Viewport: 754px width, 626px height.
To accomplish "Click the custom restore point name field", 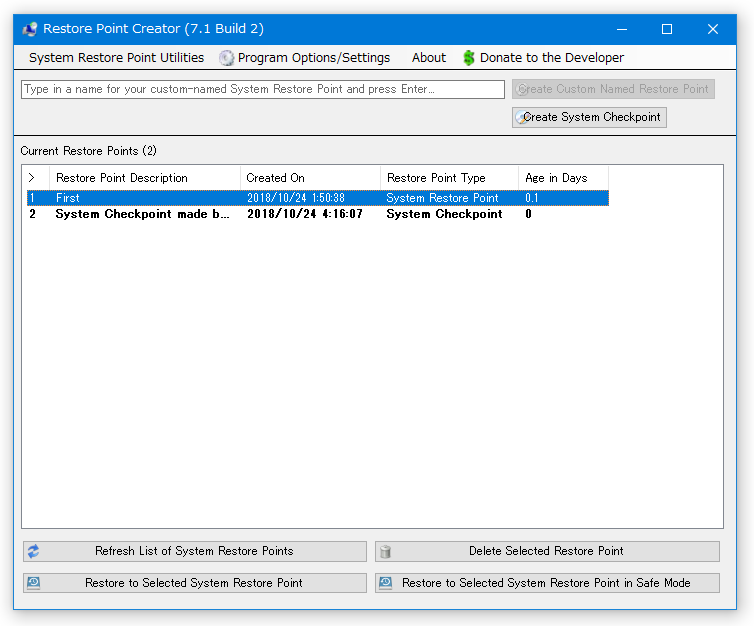I will point(263,89).
